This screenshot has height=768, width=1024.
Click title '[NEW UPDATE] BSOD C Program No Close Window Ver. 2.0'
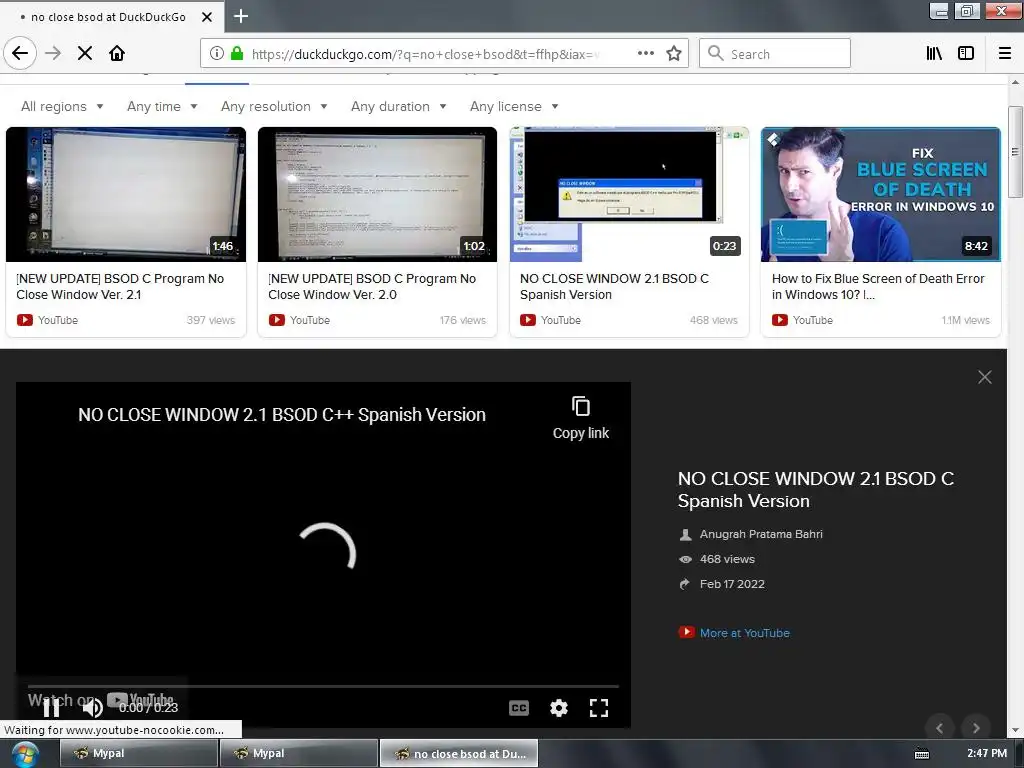[x=372, y=286]
